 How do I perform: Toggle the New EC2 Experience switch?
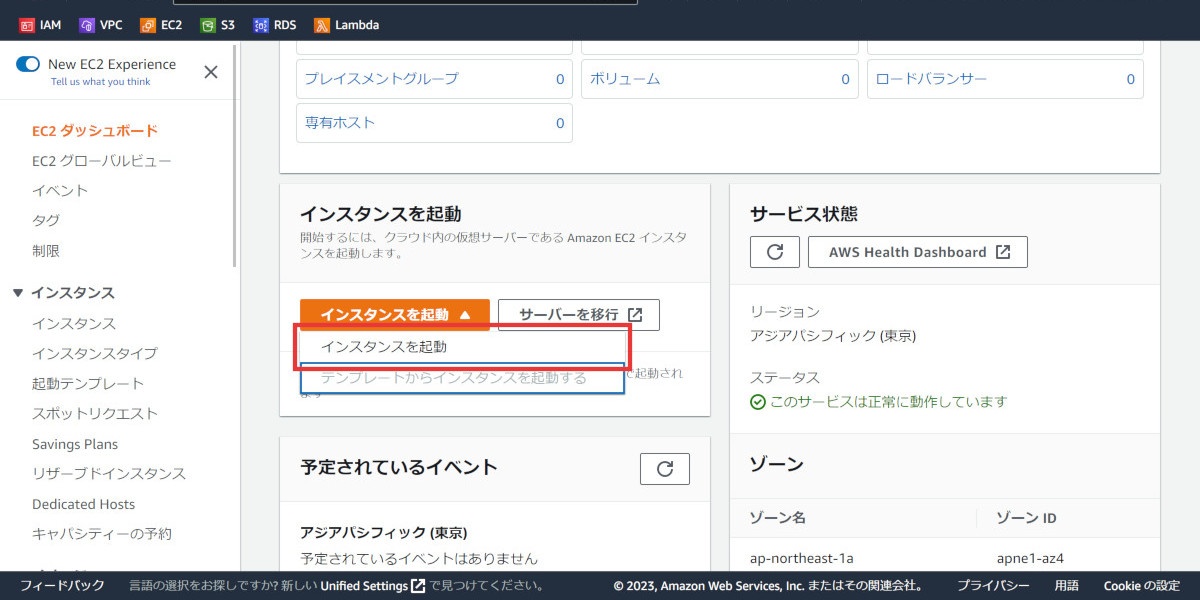[x=28, y=64]
